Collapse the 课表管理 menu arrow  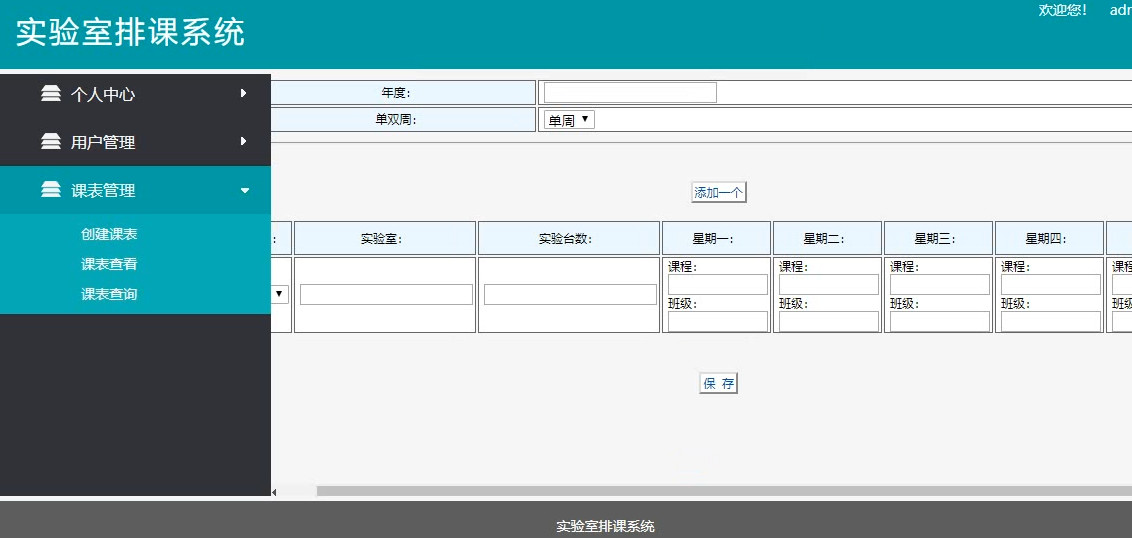(x=245, y=191)
